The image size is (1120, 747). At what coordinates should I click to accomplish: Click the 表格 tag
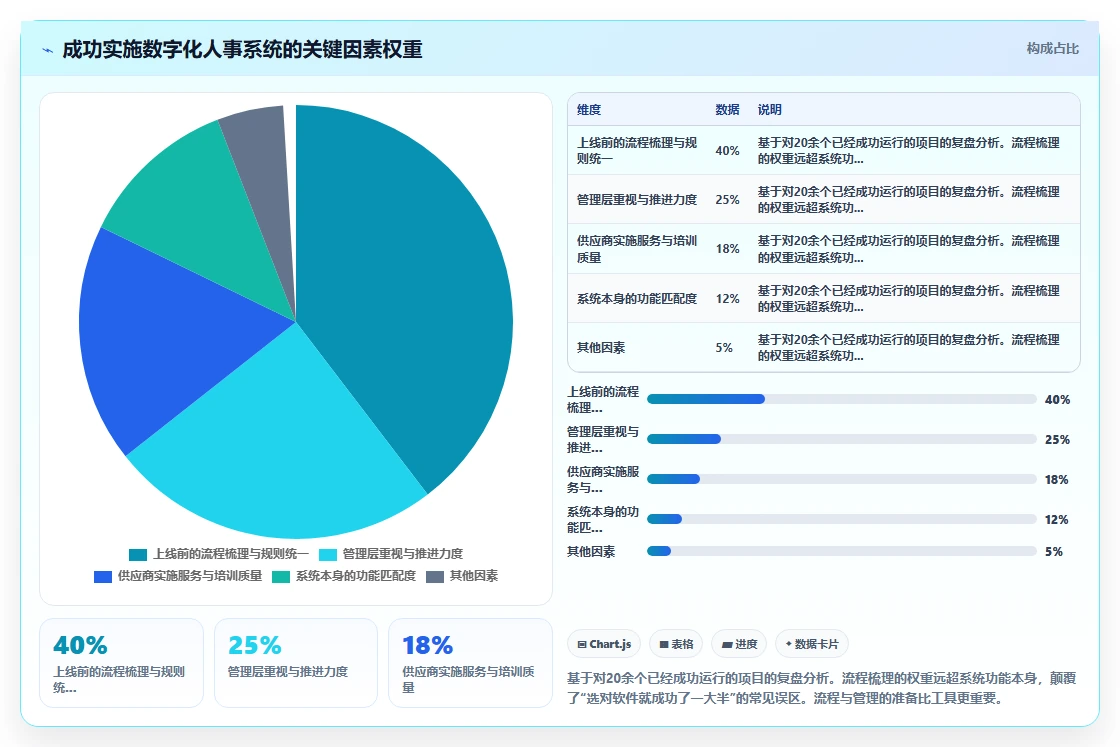click(x=676, y=644)
